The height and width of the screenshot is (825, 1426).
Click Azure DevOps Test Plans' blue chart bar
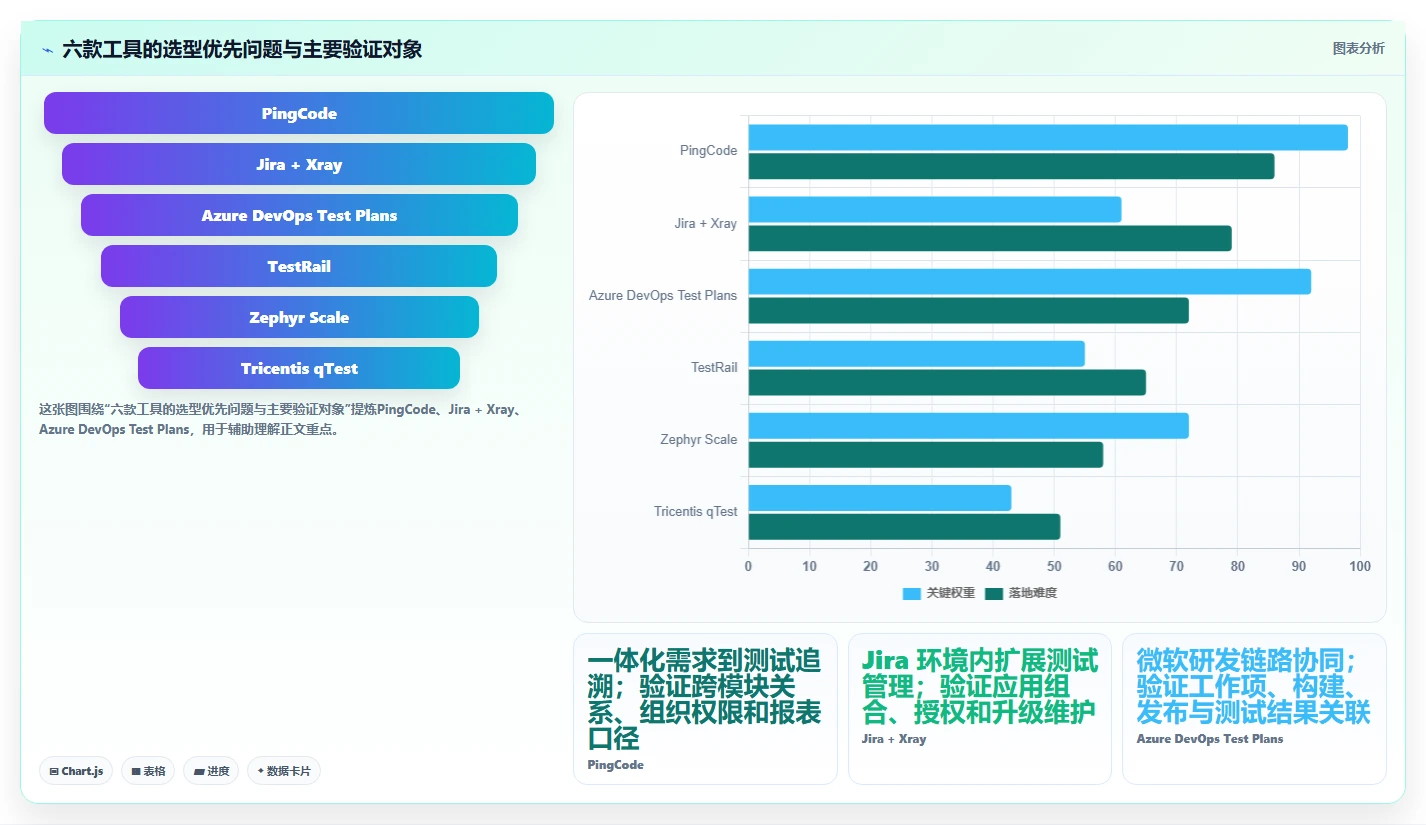(x=1029, y=281)
